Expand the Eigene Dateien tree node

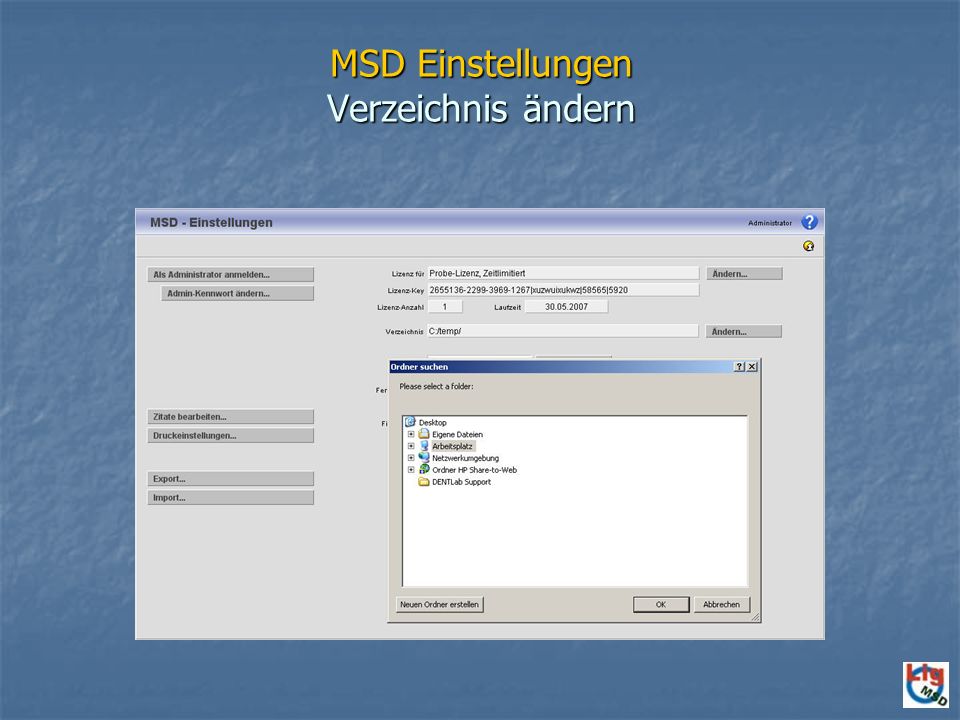coord(411,434)
